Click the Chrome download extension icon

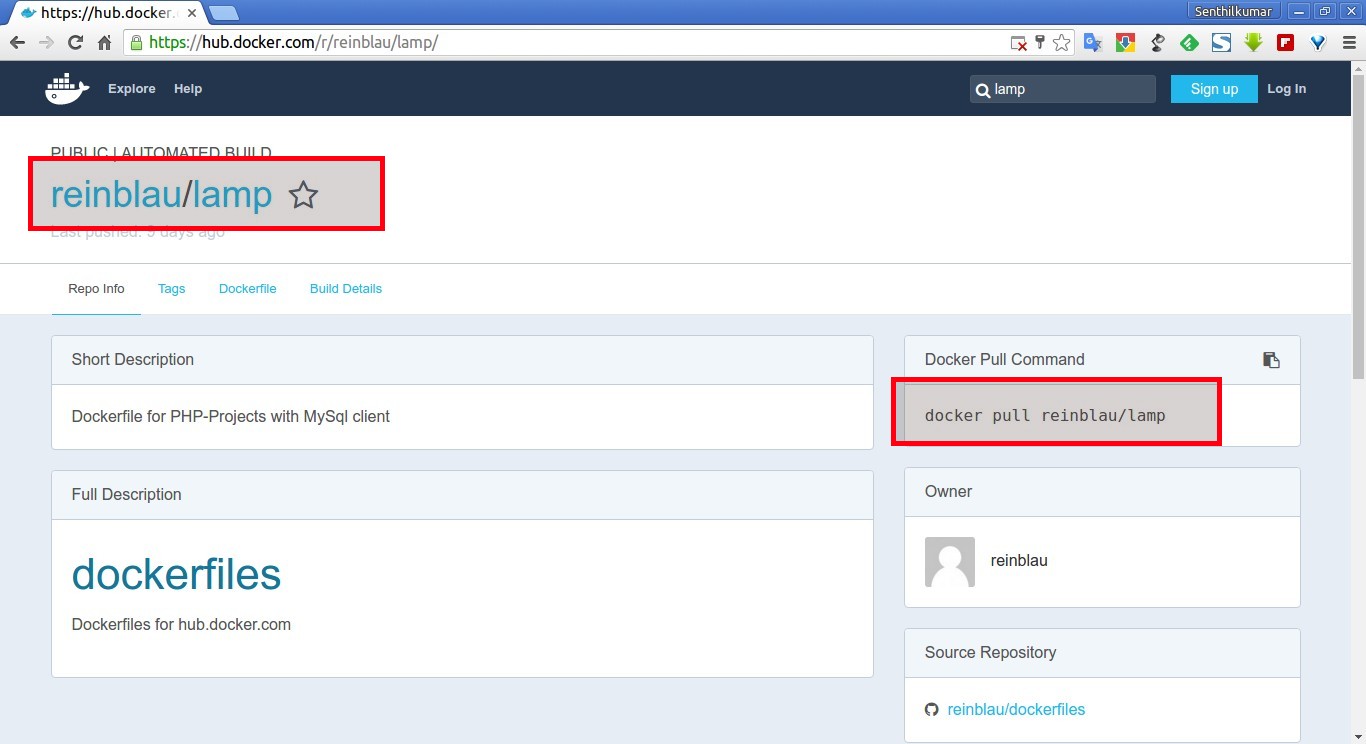tap(1125, 43)
